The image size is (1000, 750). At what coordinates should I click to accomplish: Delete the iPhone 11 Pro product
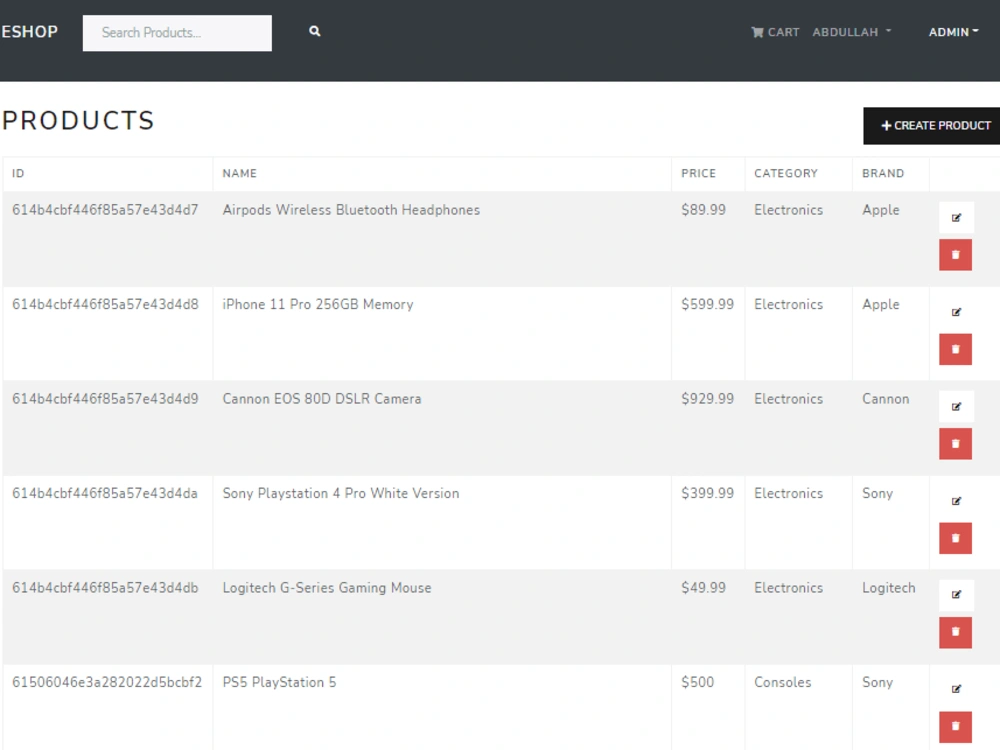pos(955,349)
